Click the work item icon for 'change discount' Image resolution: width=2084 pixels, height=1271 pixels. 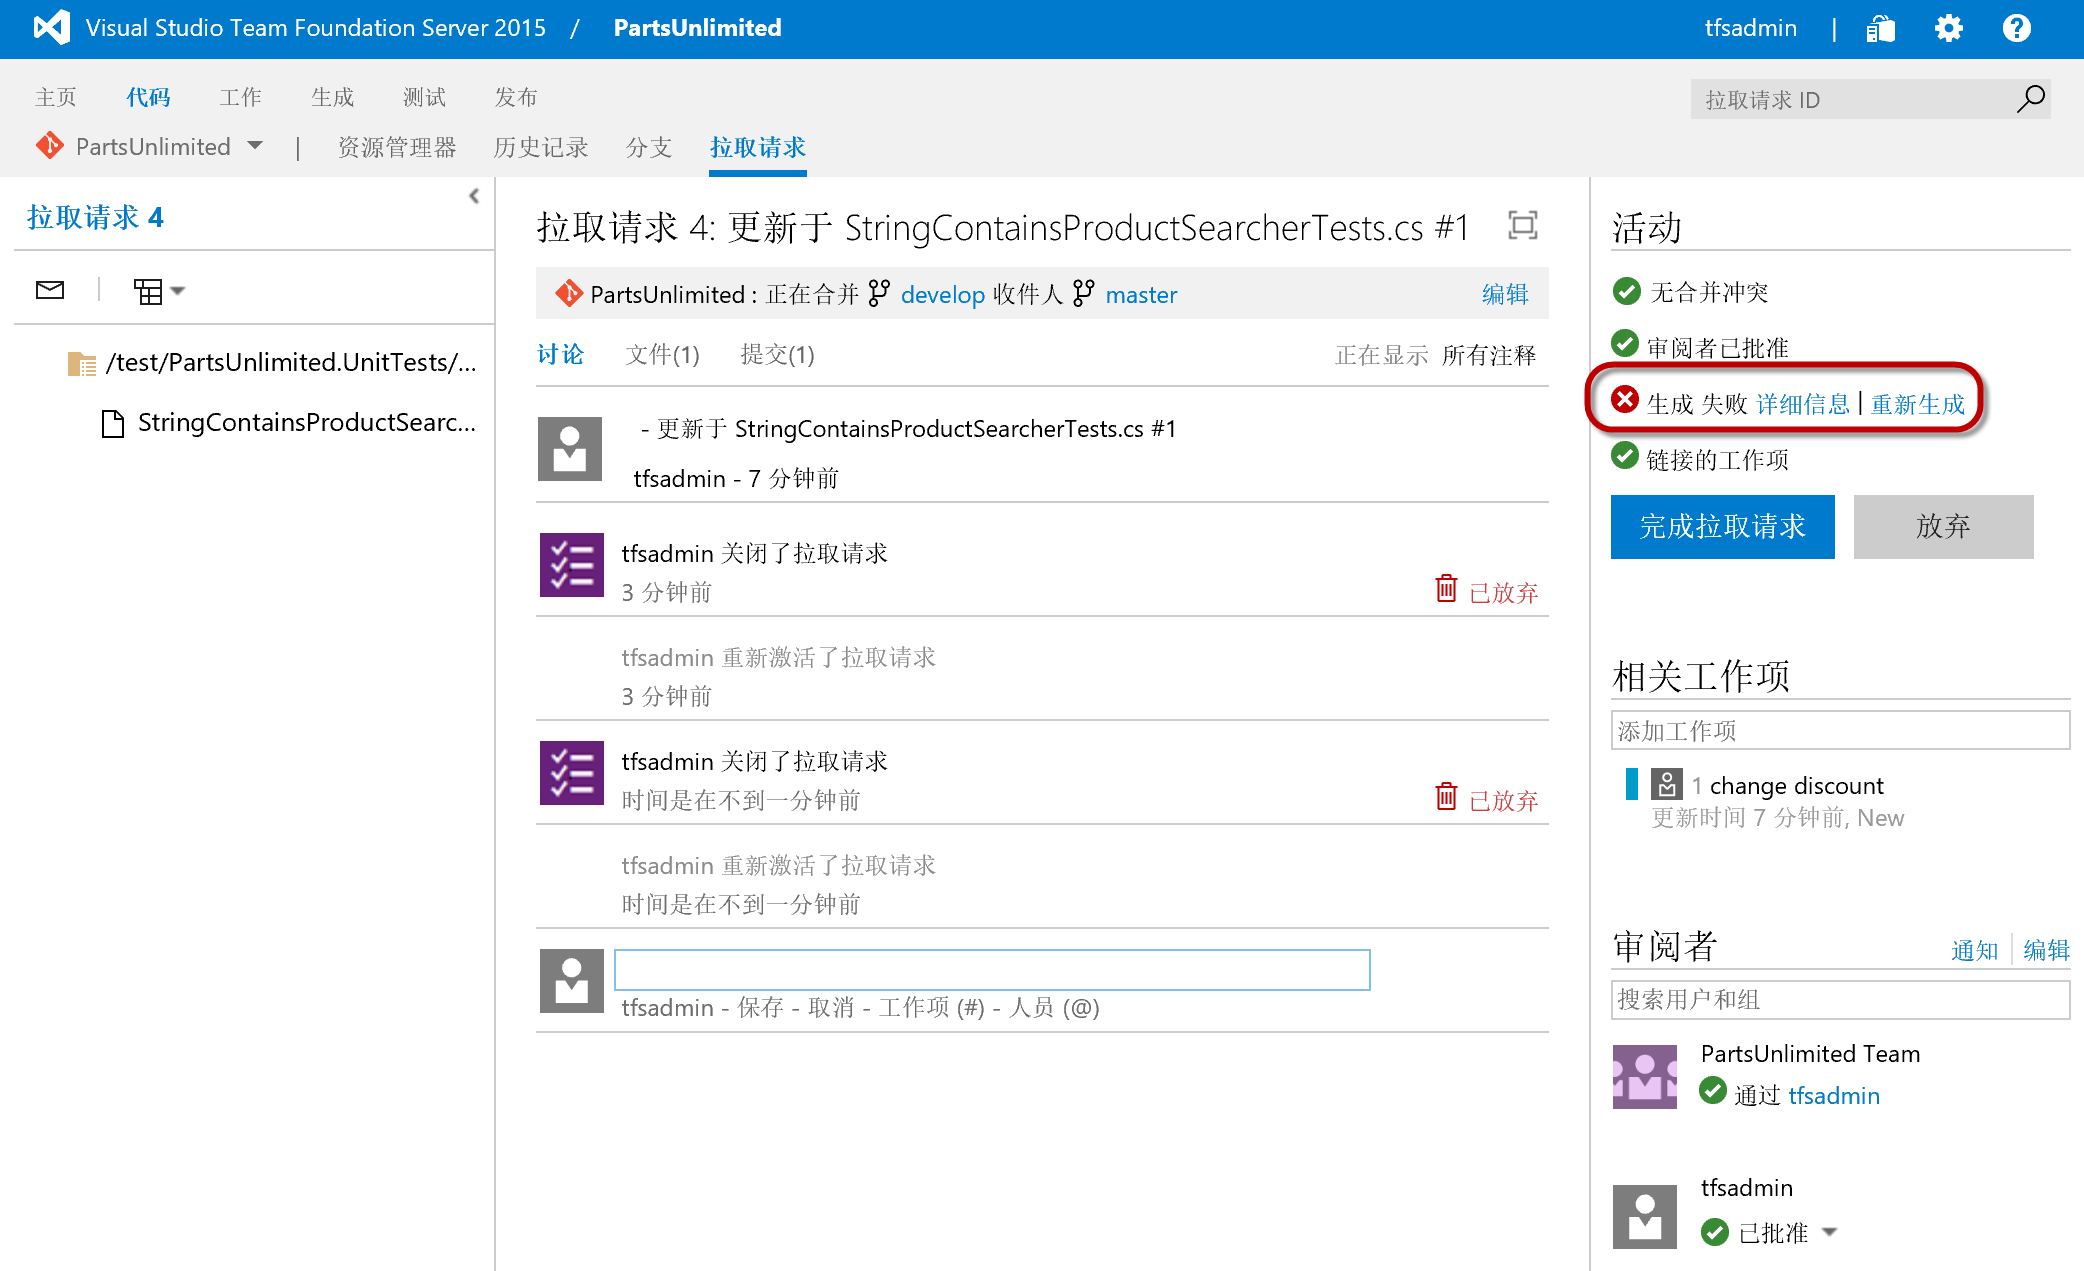pyautogui.click(x=1667, y=784)
